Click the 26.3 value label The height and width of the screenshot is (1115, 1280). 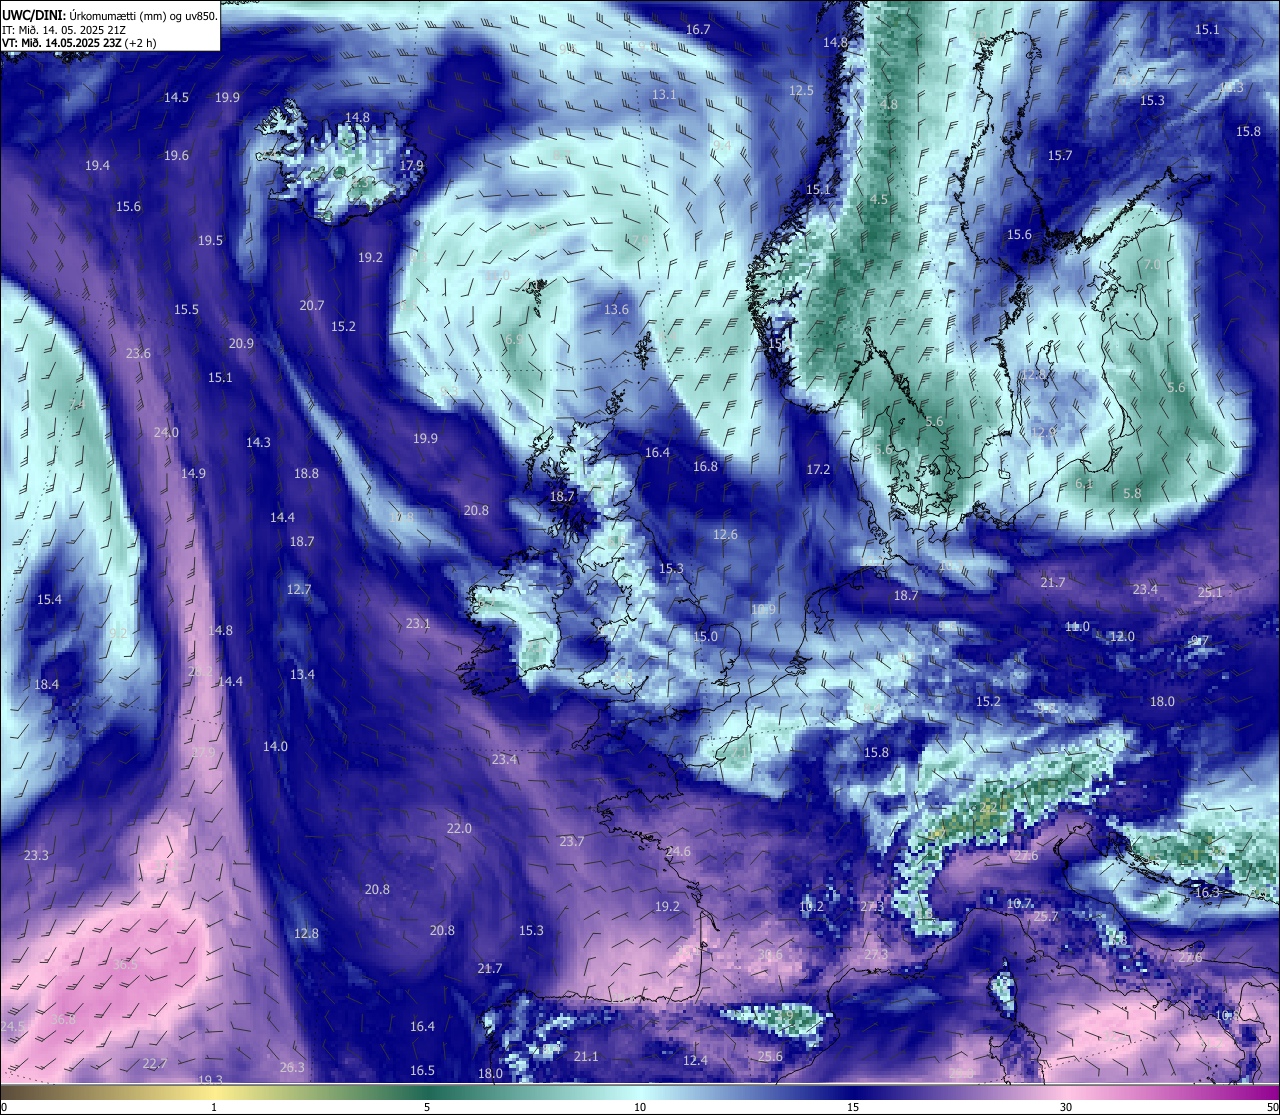(292, 1067)
